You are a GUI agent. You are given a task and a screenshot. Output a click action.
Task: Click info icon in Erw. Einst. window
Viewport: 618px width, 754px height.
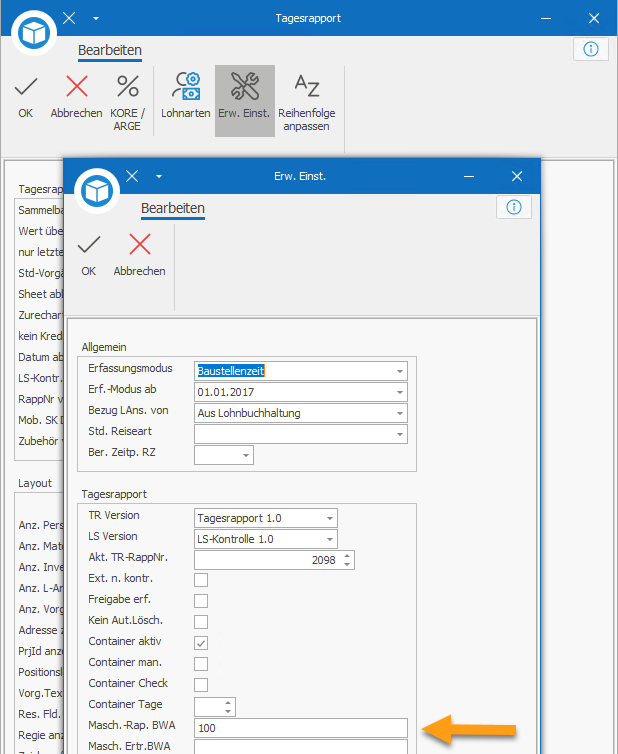(514, 207)
